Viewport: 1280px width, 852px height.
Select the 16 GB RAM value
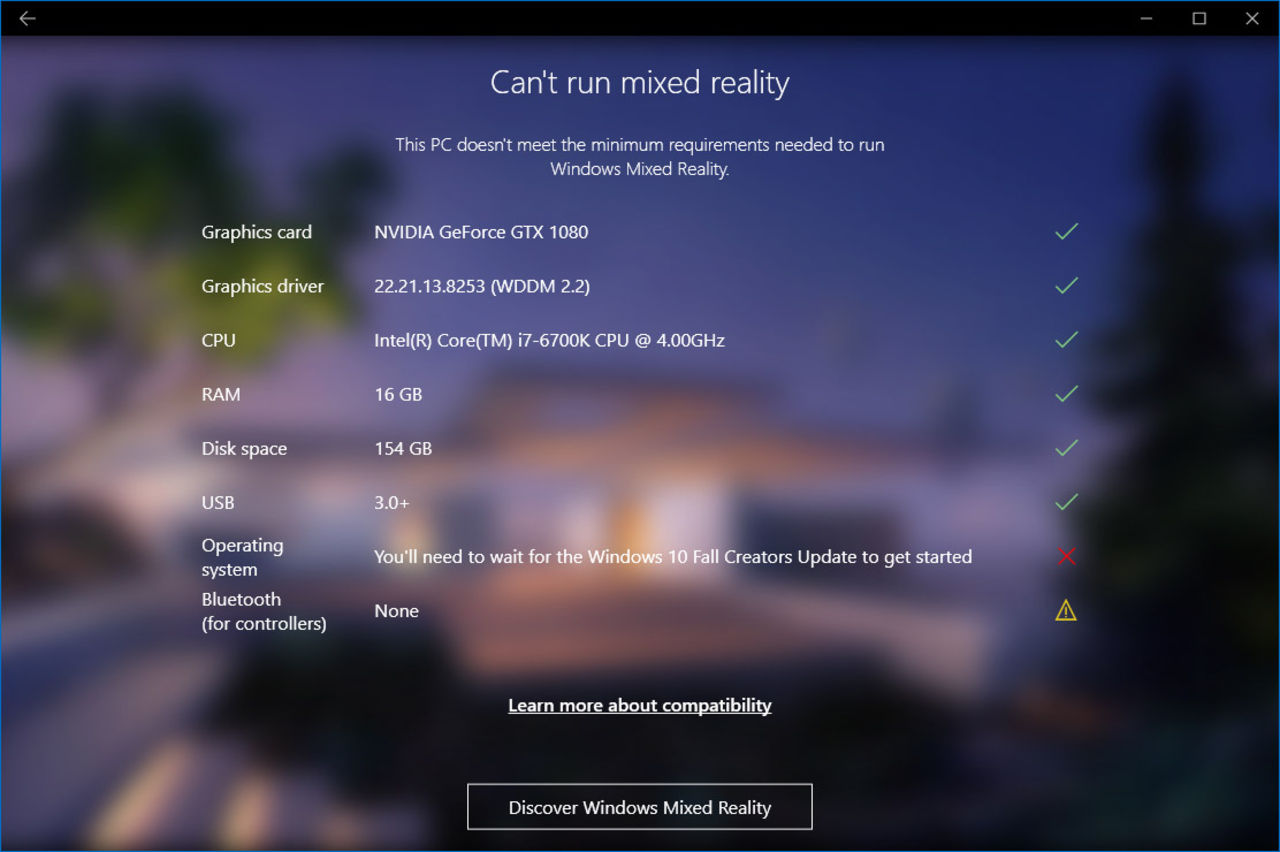click(x=398, y=393)
